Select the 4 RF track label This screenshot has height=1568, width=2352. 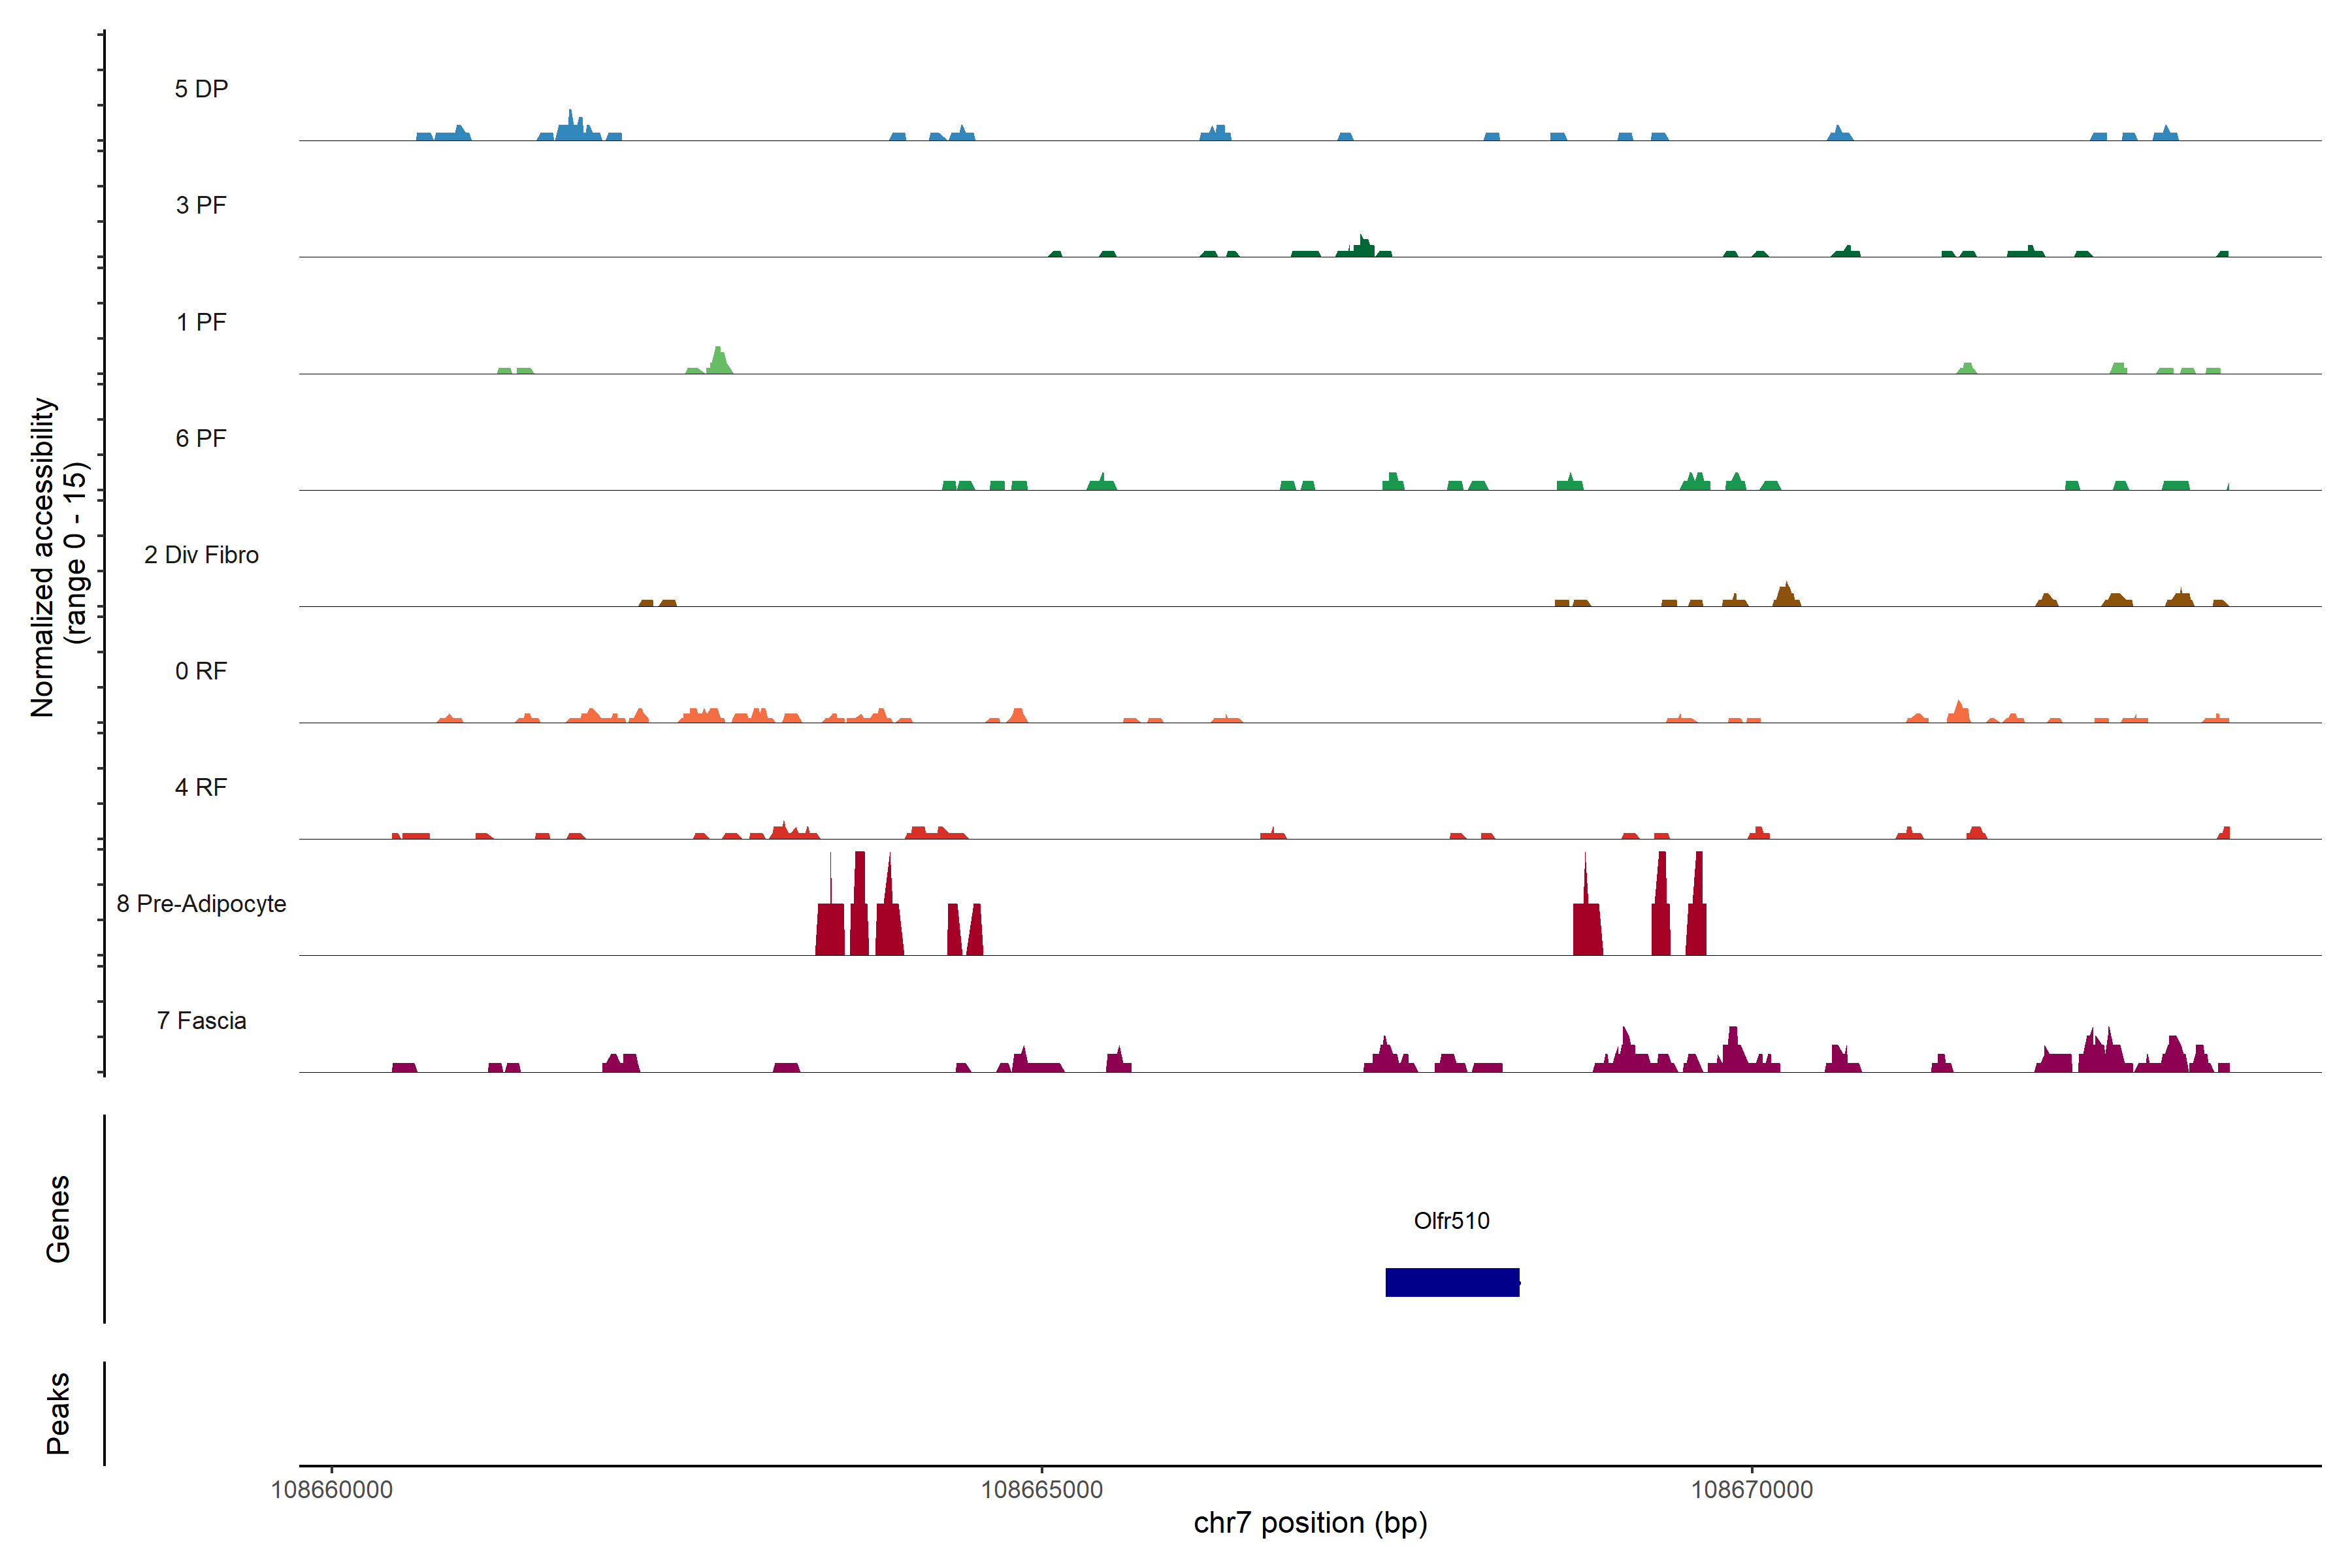tap(201, 787)
